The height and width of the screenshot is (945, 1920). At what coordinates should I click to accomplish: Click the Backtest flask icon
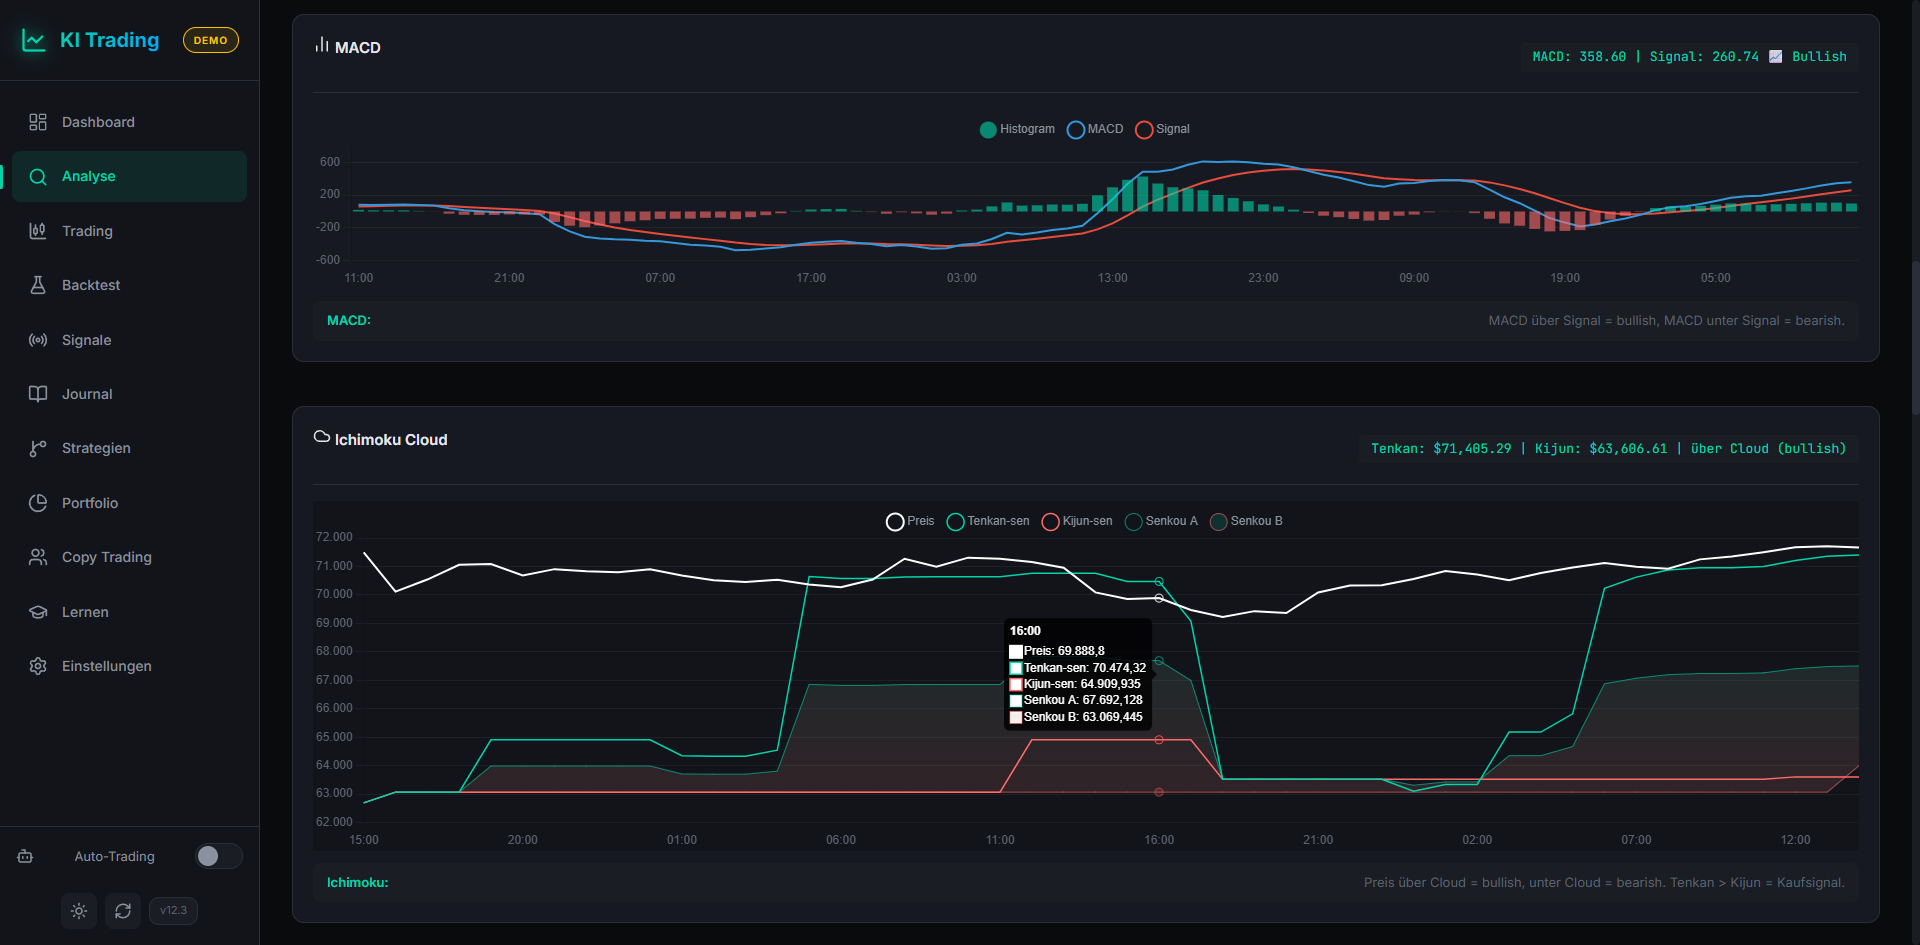[x=38, y=285]
